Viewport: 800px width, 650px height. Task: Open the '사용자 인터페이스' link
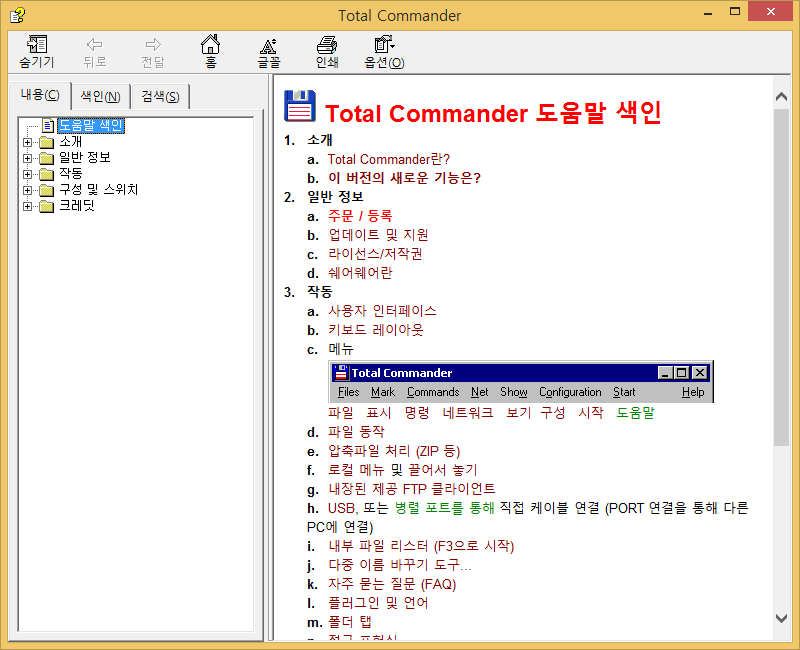pos(382,311)
